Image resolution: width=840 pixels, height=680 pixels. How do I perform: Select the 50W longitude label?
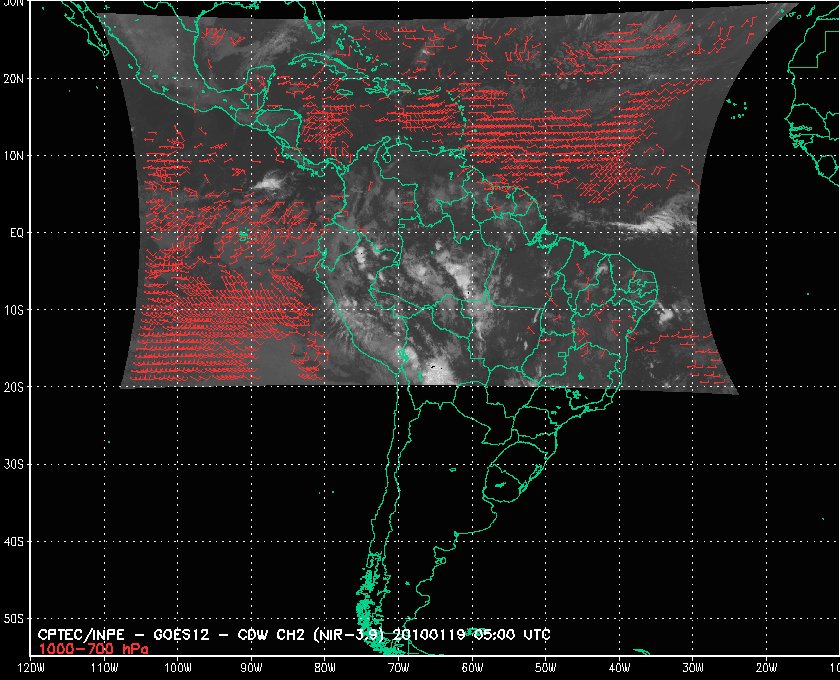click(x=545, y=668)
